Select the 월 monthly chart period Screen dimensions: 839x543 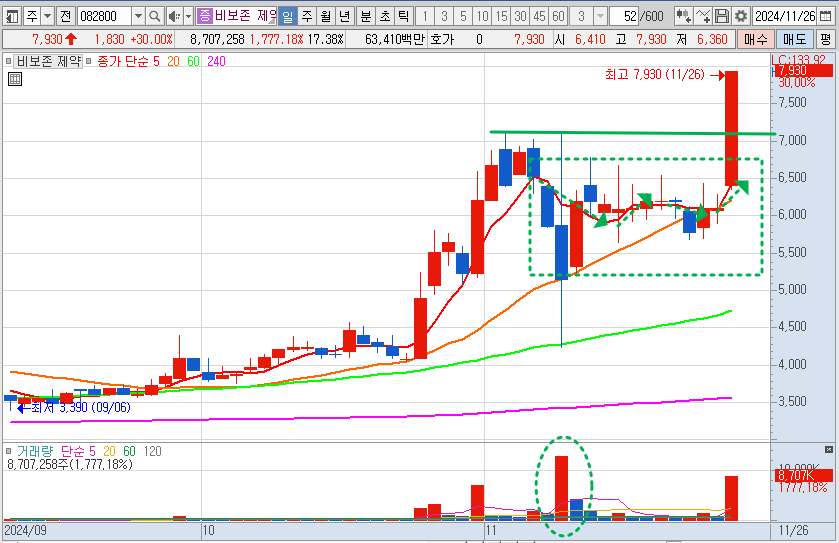[326, 17]
